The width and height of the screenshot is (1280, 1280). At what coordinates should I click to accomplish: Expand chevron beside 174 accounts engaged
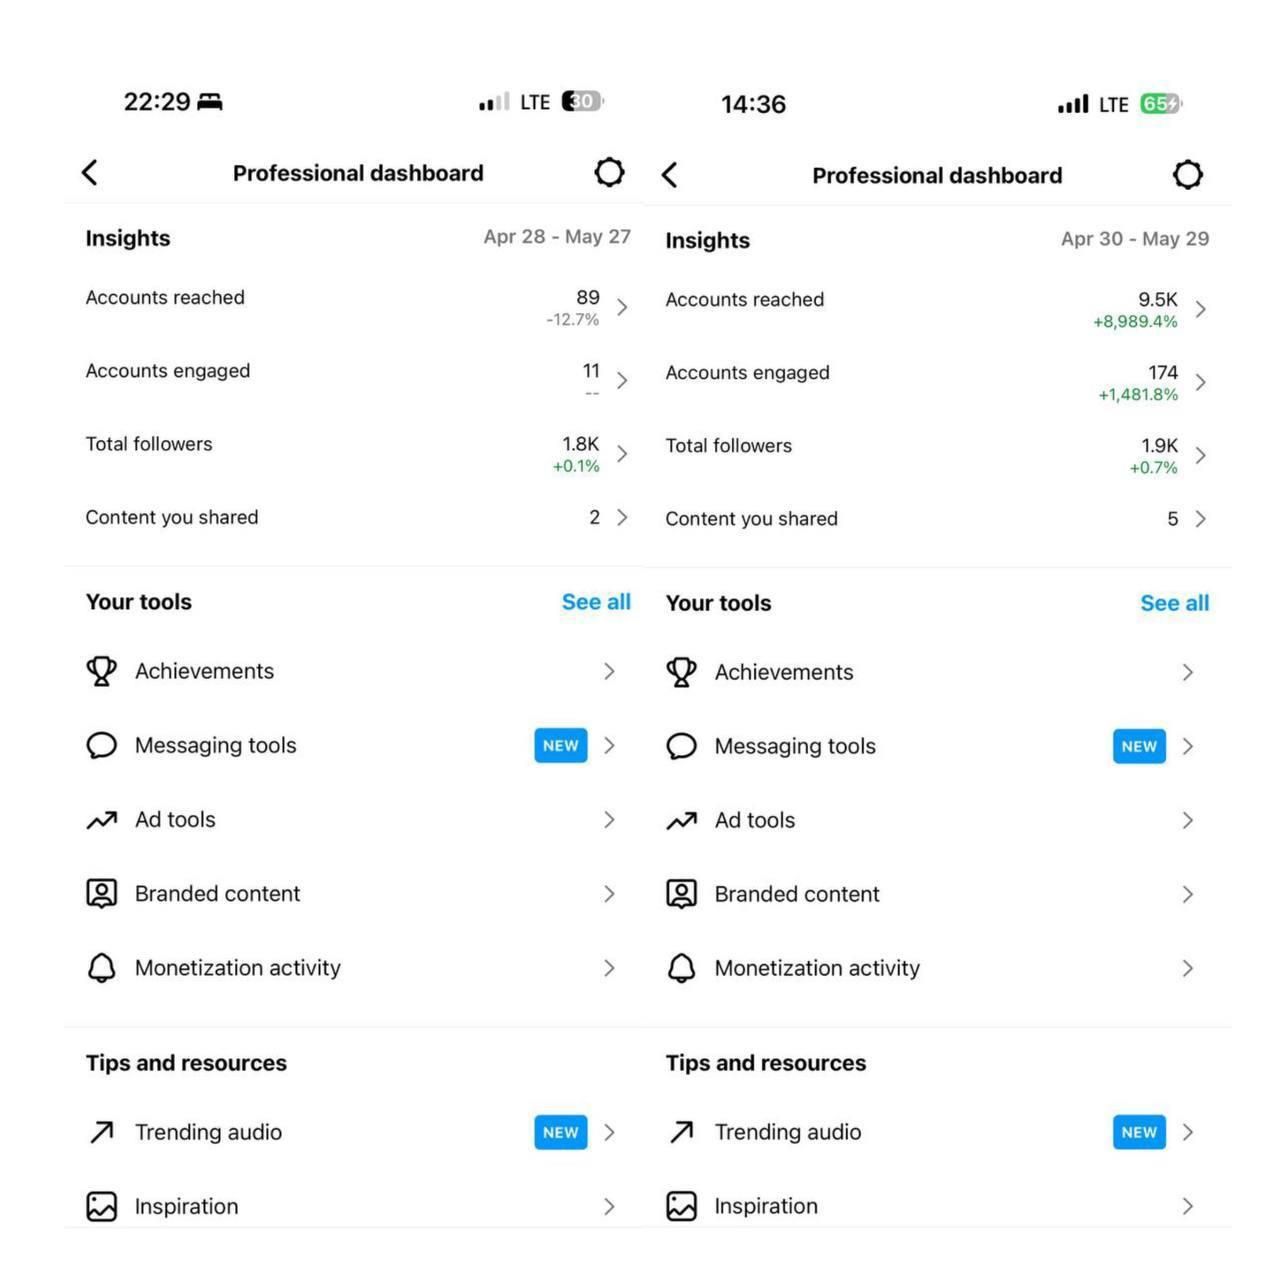1200,382
